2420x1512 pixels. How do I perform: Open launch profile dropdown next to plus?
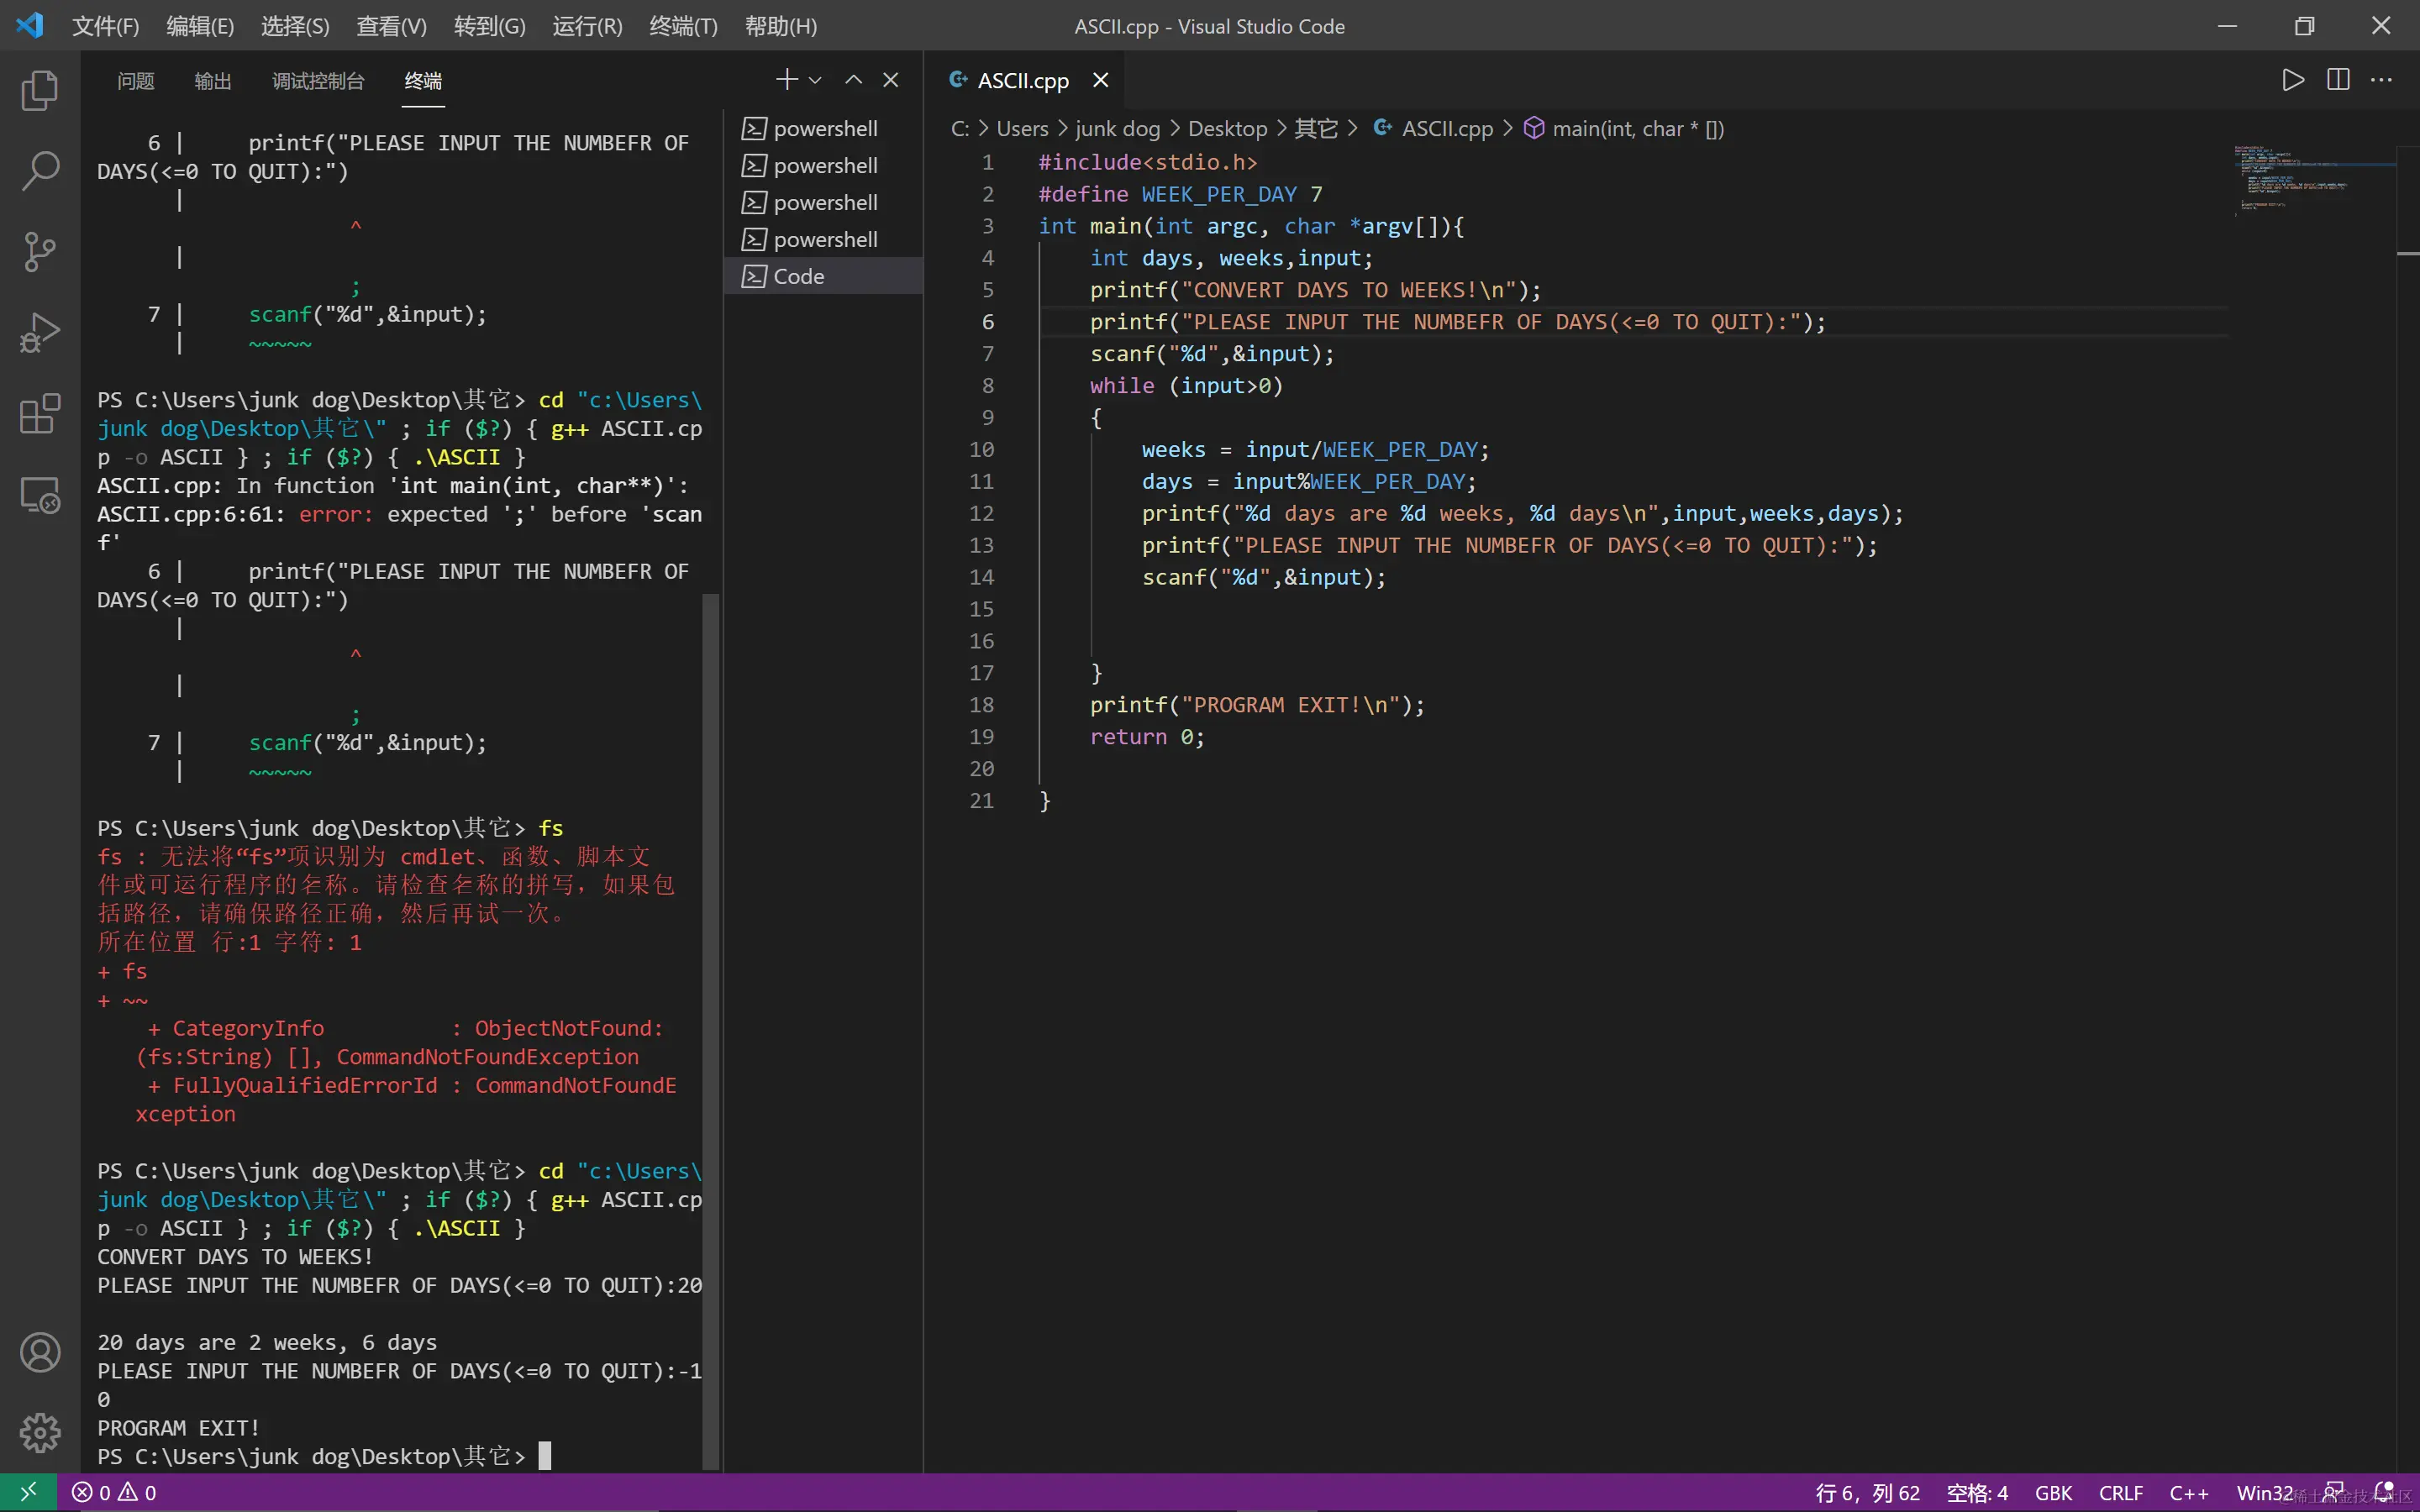[x=815, y=80]
